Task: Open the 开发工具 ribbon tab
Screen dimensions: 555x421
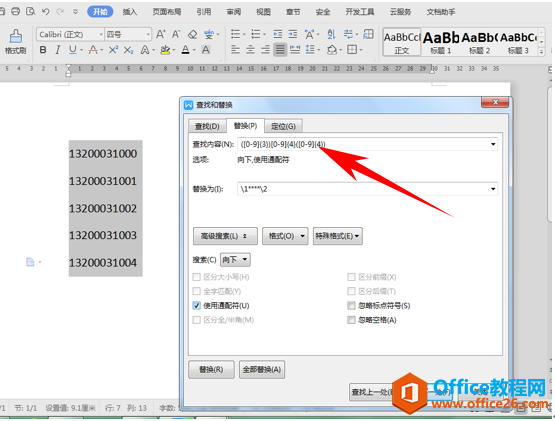Action: pyautogui.click(x=360, y=12)
